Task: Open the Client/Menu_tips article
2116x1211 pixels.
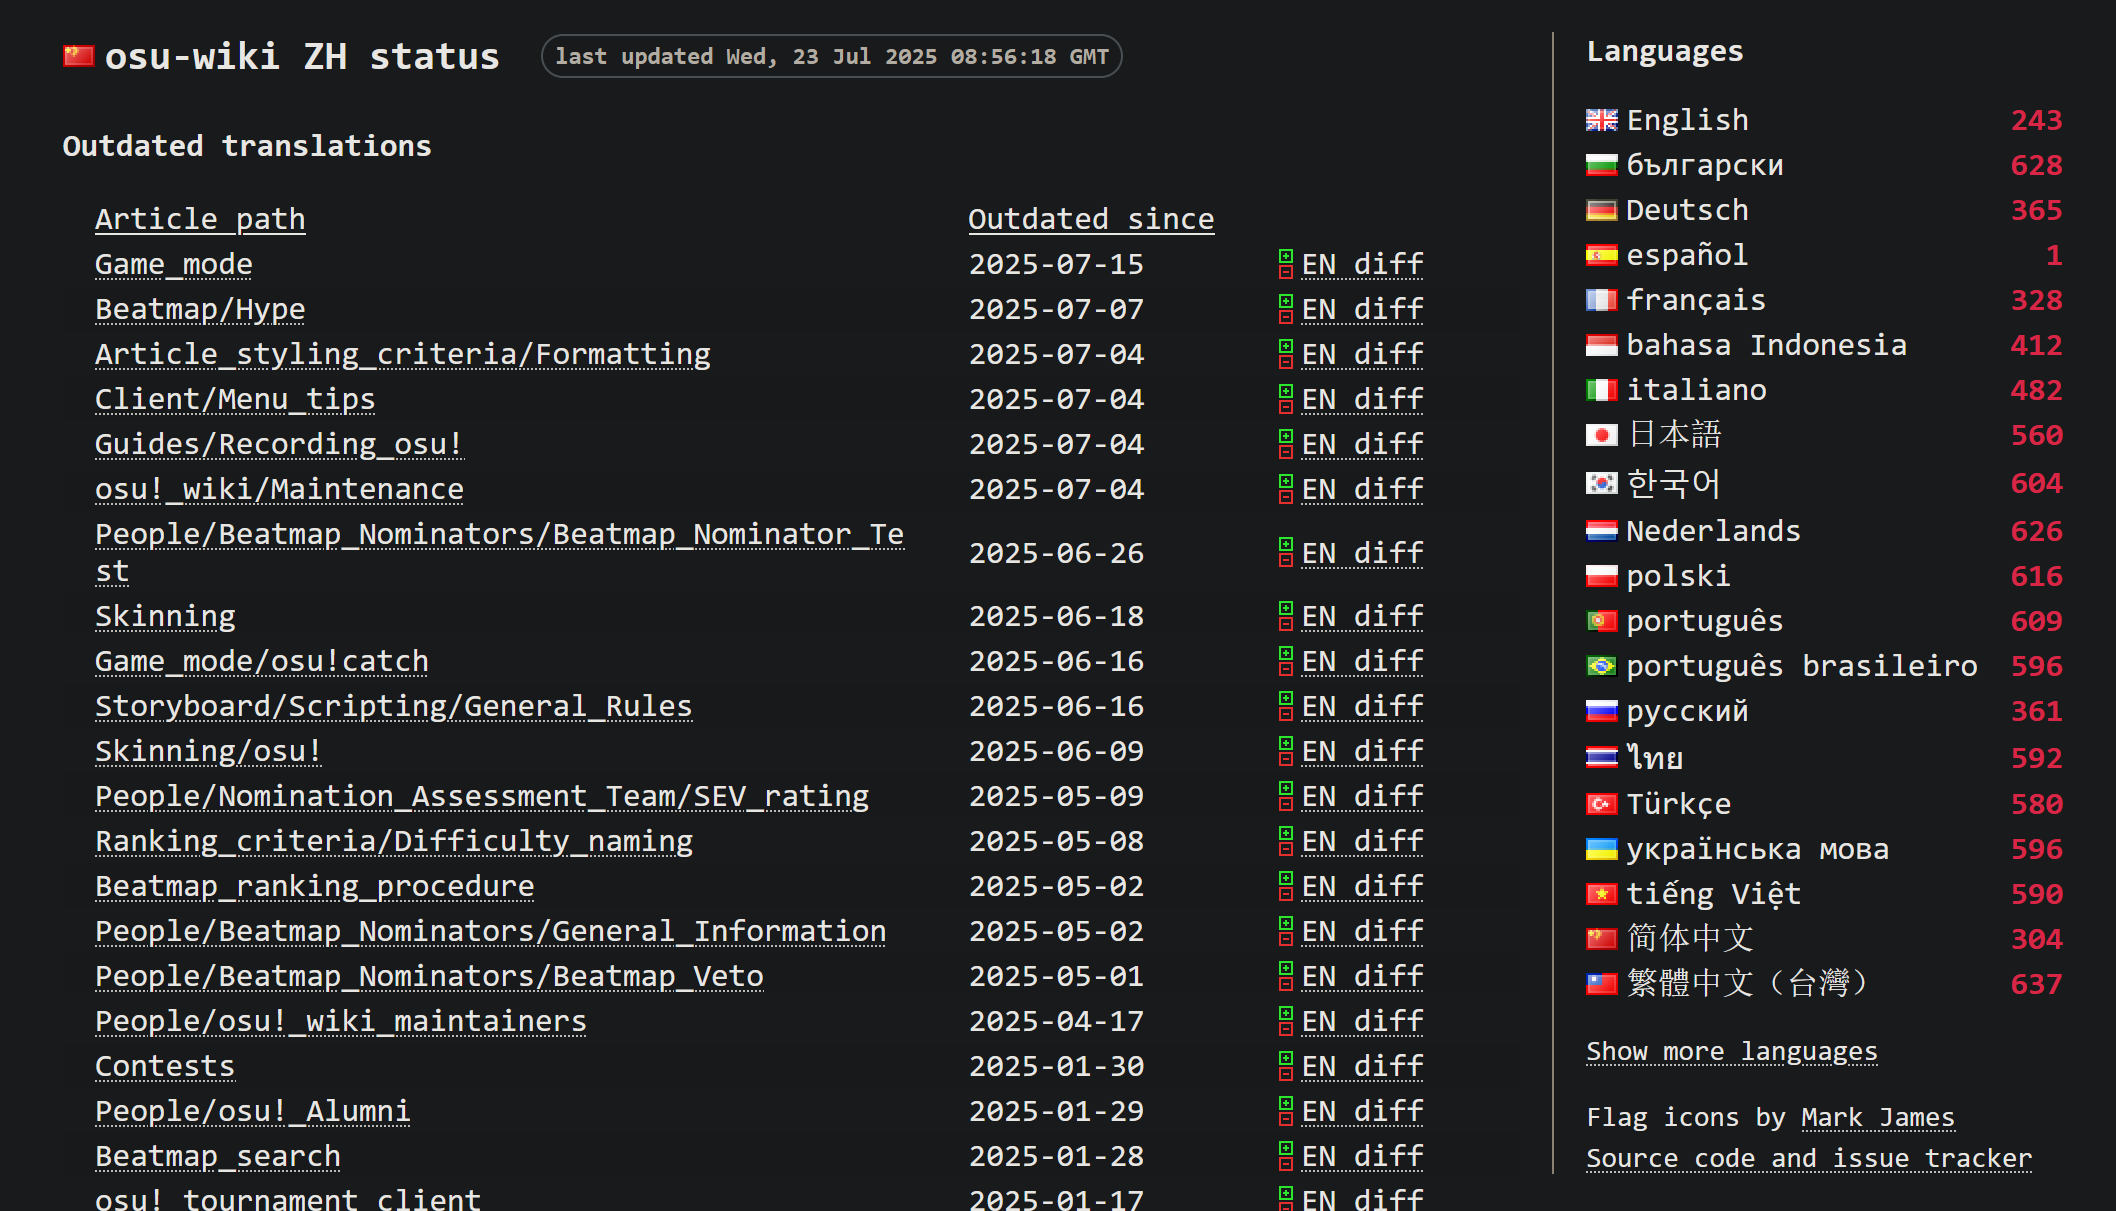Action: [x=235, y=399]
